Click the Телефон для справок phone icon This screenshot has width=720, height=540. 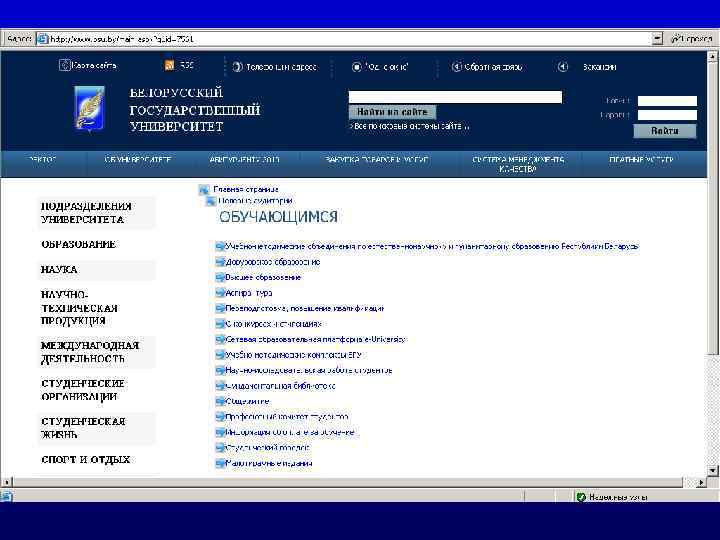[237, 67]
